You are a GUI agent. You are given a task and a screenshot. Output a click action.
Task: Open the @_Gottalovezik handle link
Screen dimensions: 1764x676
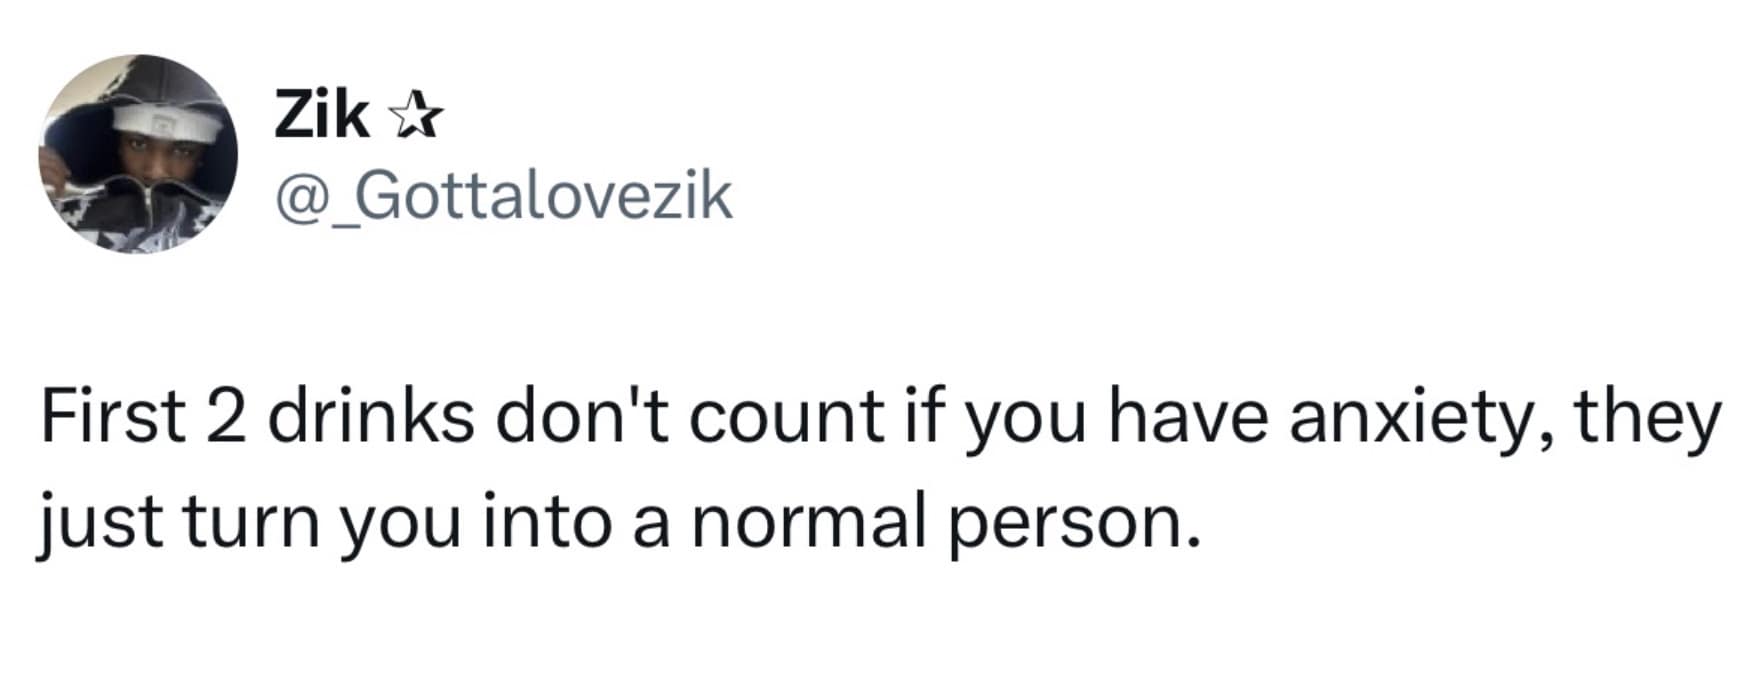pos(503,196)
